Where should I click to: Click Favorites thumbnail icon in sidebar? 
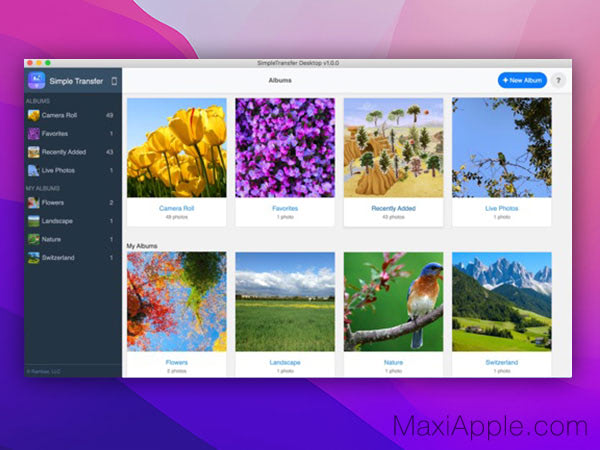33,134
